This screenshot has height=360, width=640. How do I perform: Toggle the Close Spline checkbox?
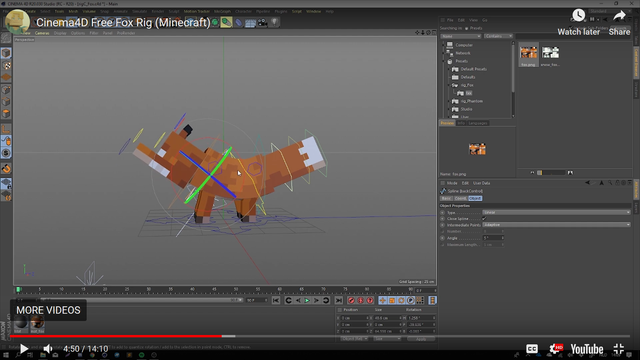click(484, 219)
